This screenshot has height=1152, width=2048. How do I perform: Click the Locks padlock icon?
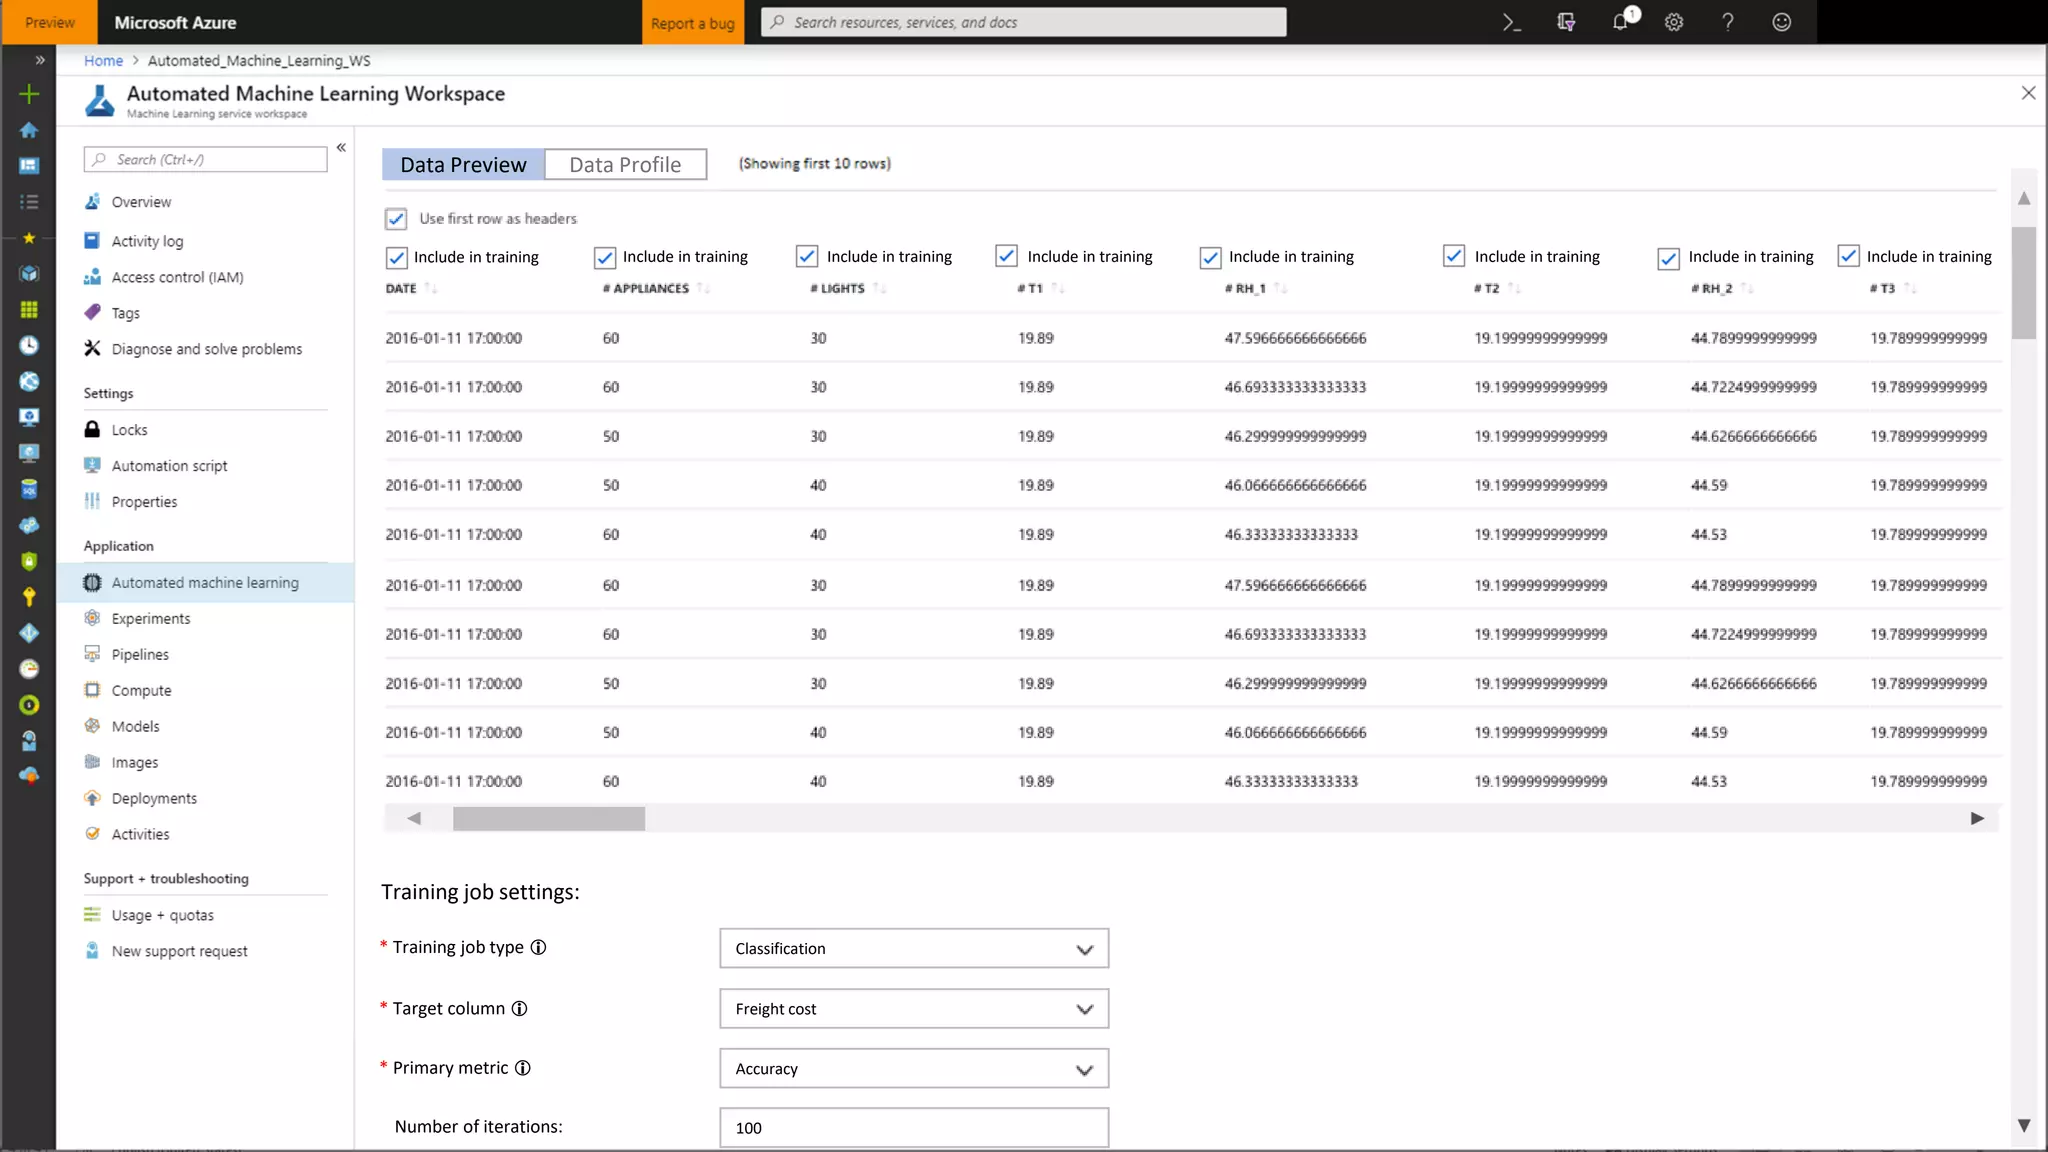pos(92,429)
